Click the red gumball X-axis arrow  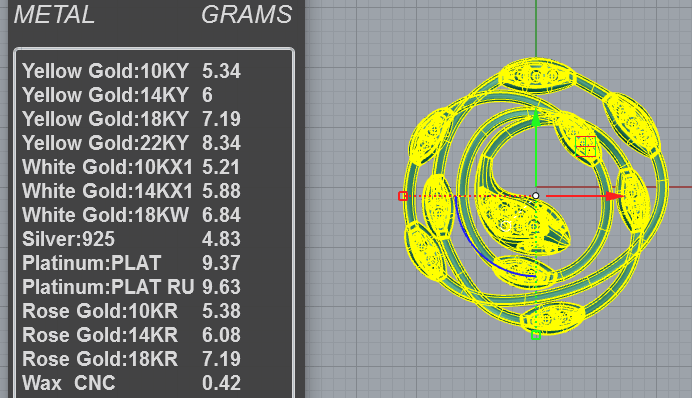pyautogui.click(x=614, y=196)
